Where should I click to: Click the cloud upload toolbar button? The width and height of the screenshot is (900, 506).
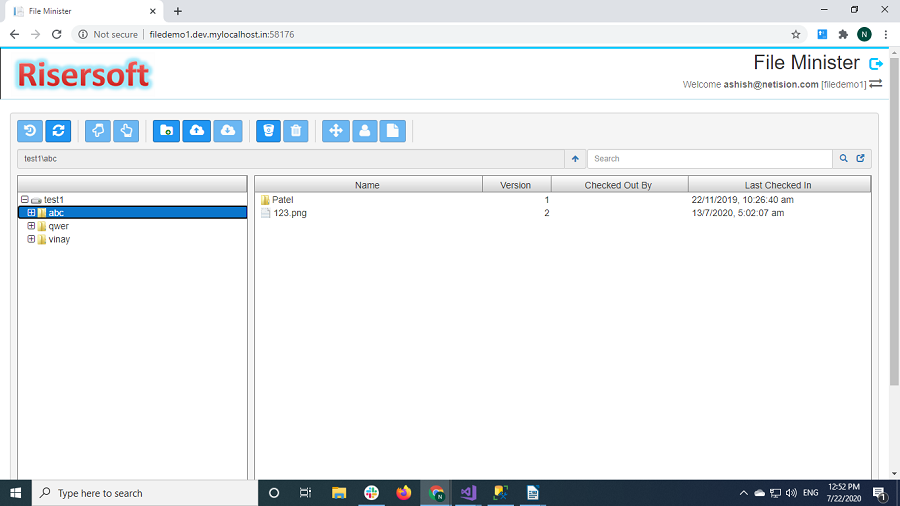point(197,131)
